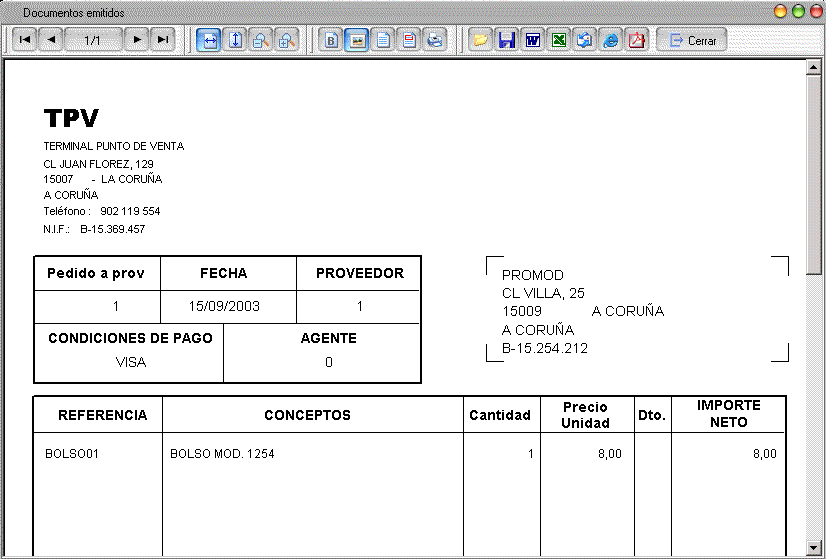Click the page icon with red box
The height and width of the screenshot is (559, 826).
coord(409,40)
